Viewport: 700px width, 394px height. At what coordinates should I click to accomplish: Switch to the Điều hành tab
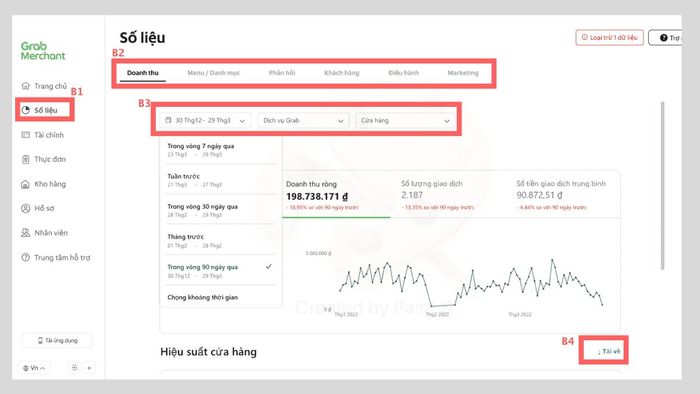click(404, 73)
